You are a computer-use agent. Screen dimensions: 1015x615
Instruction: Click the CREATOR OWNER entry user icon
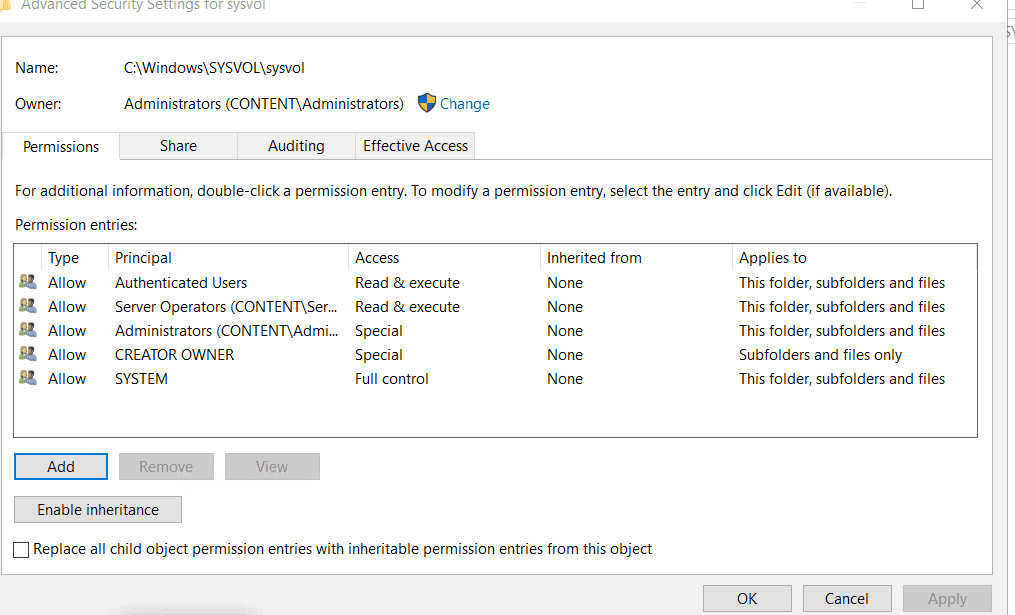28,355
